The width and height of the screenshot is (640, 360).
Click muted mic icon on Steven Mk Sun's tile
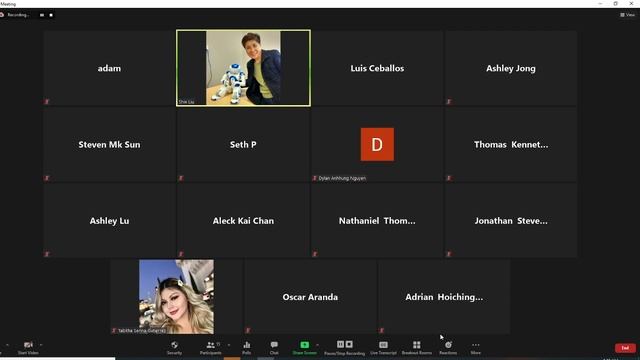[47, 178]
